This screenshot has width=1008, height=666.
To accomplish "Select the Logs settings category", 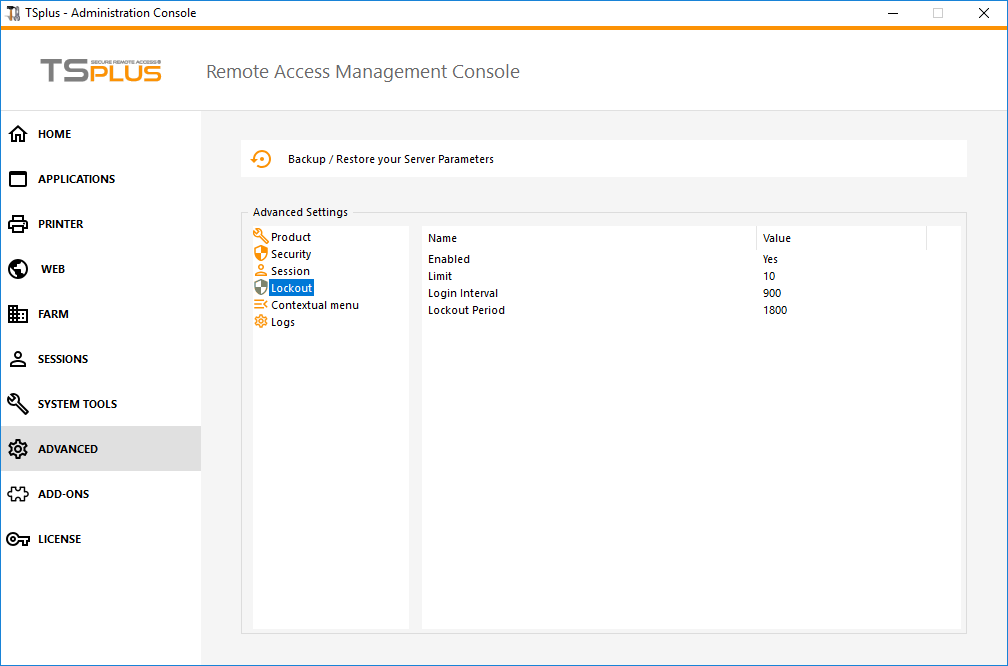I will (283, 322).
